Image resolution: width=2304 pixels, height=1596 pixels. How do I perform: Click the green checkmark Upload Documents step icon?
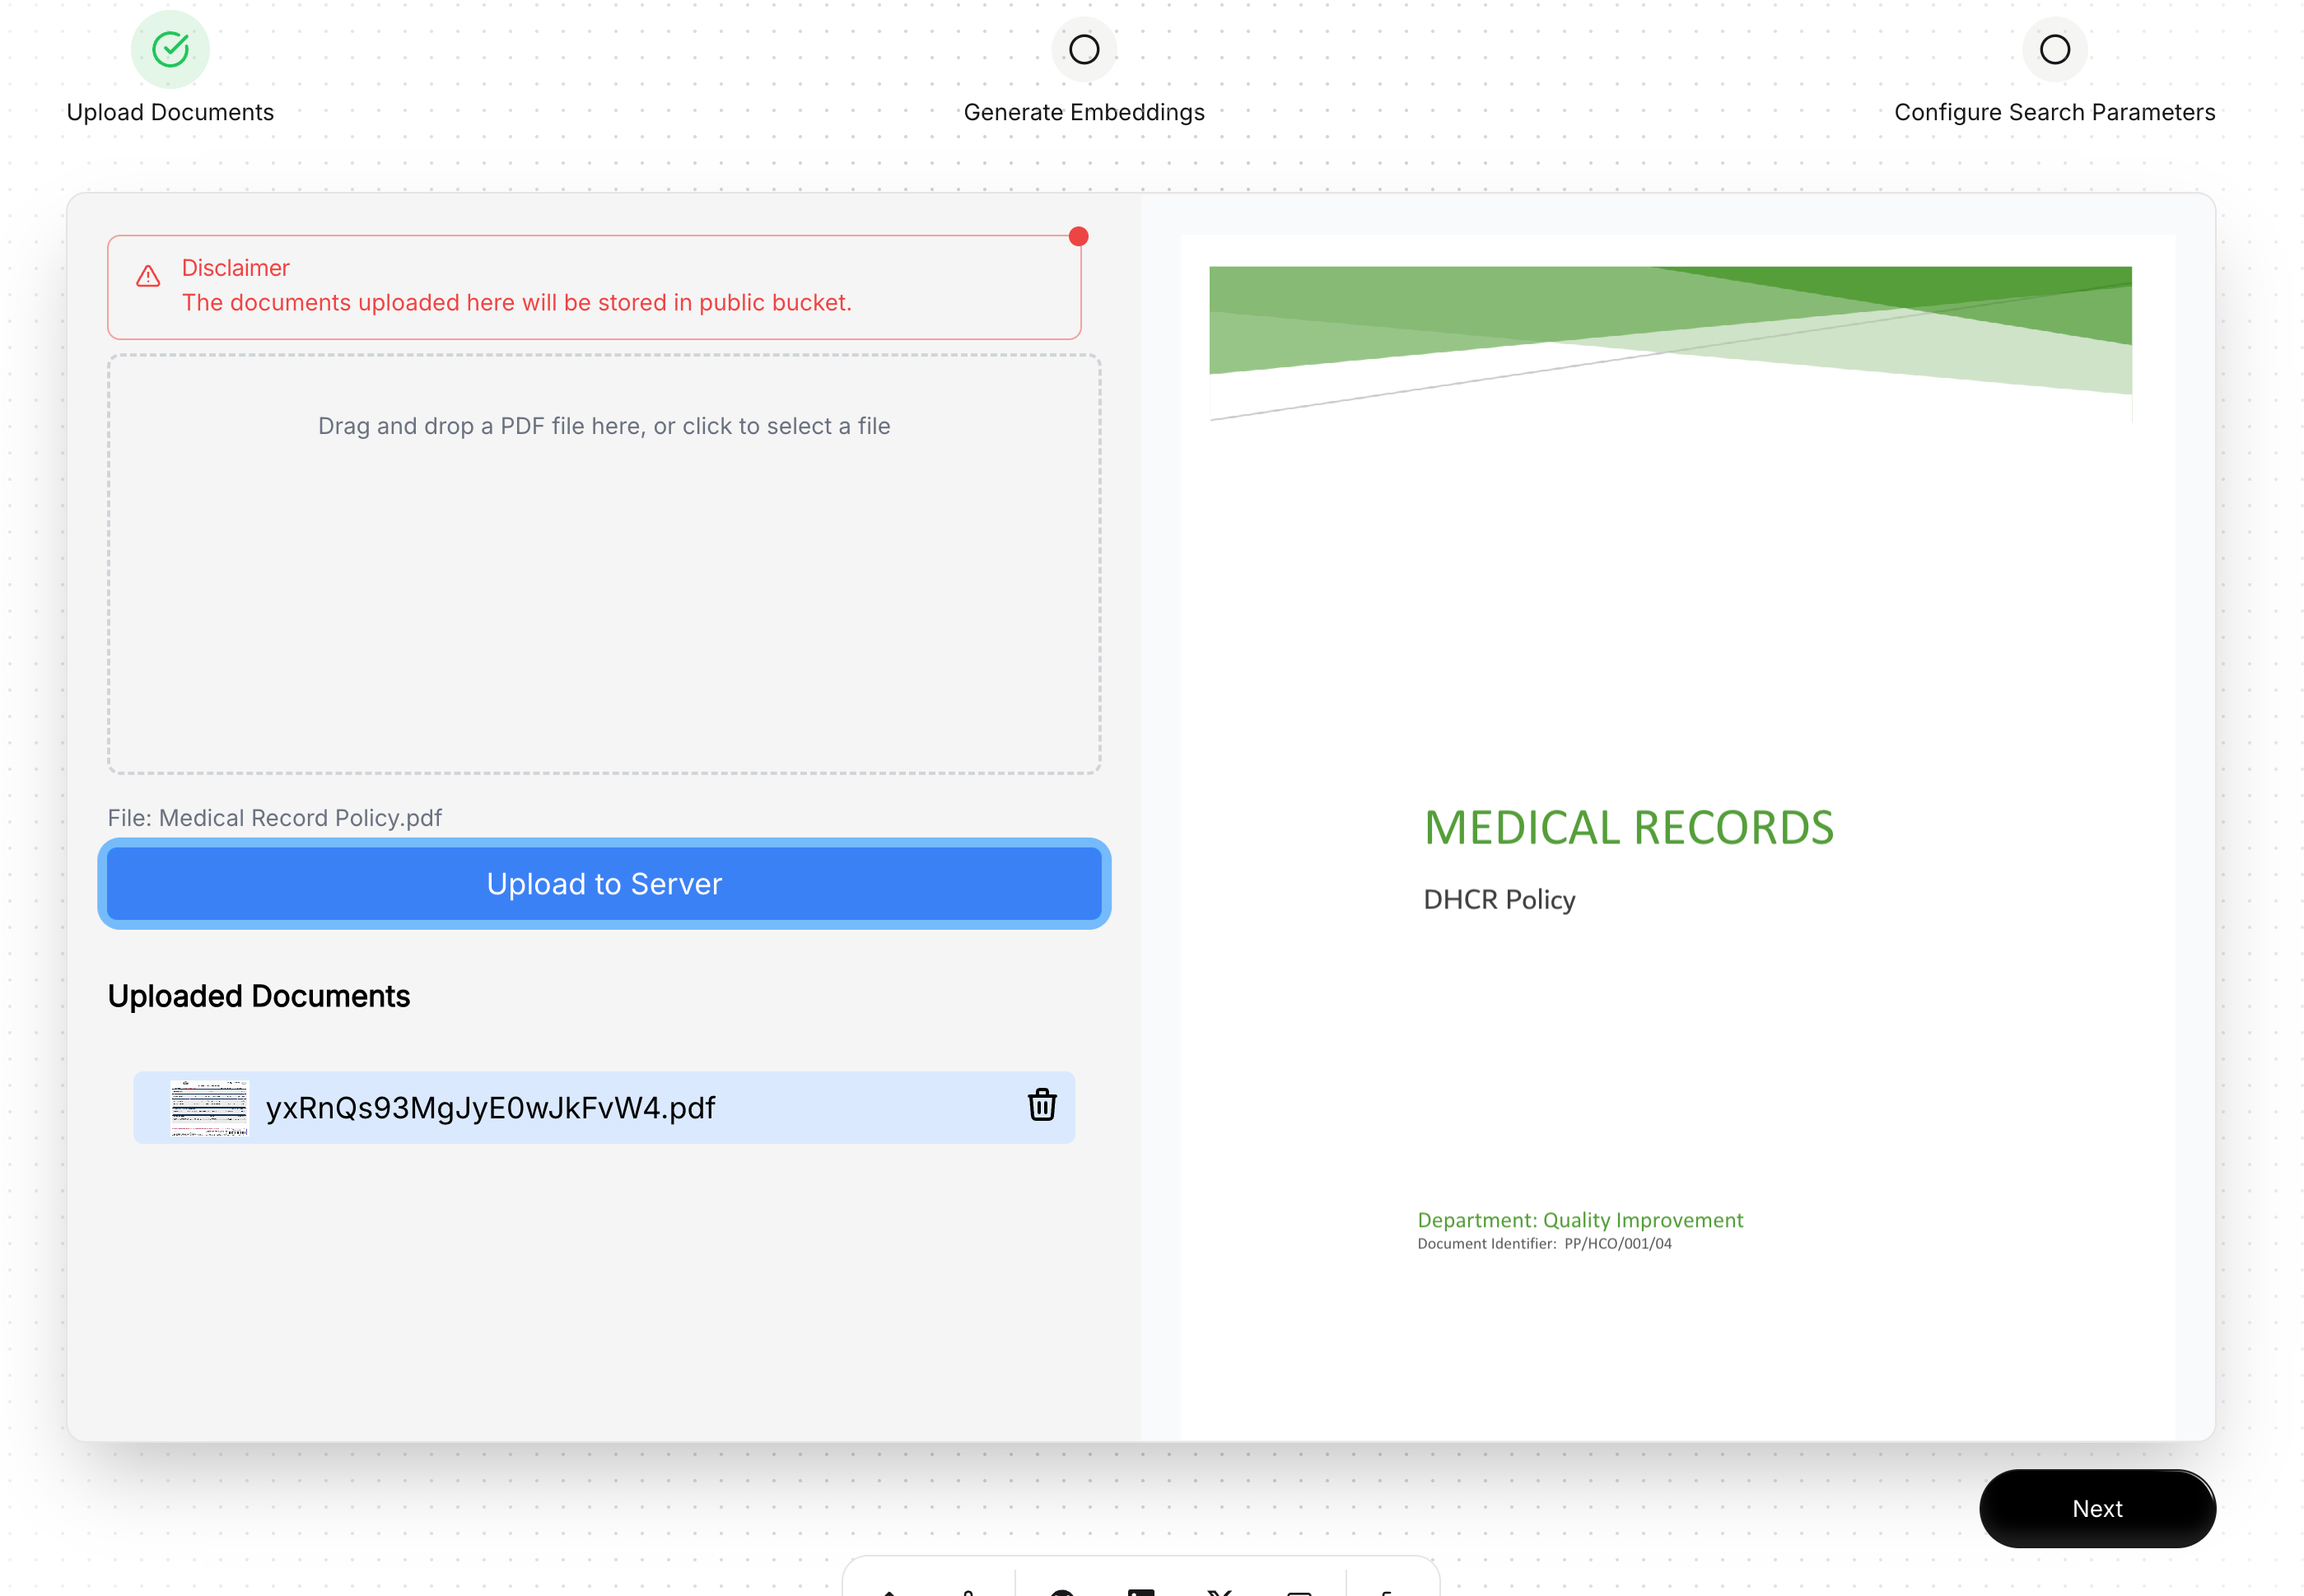click(x=170, y=49)
